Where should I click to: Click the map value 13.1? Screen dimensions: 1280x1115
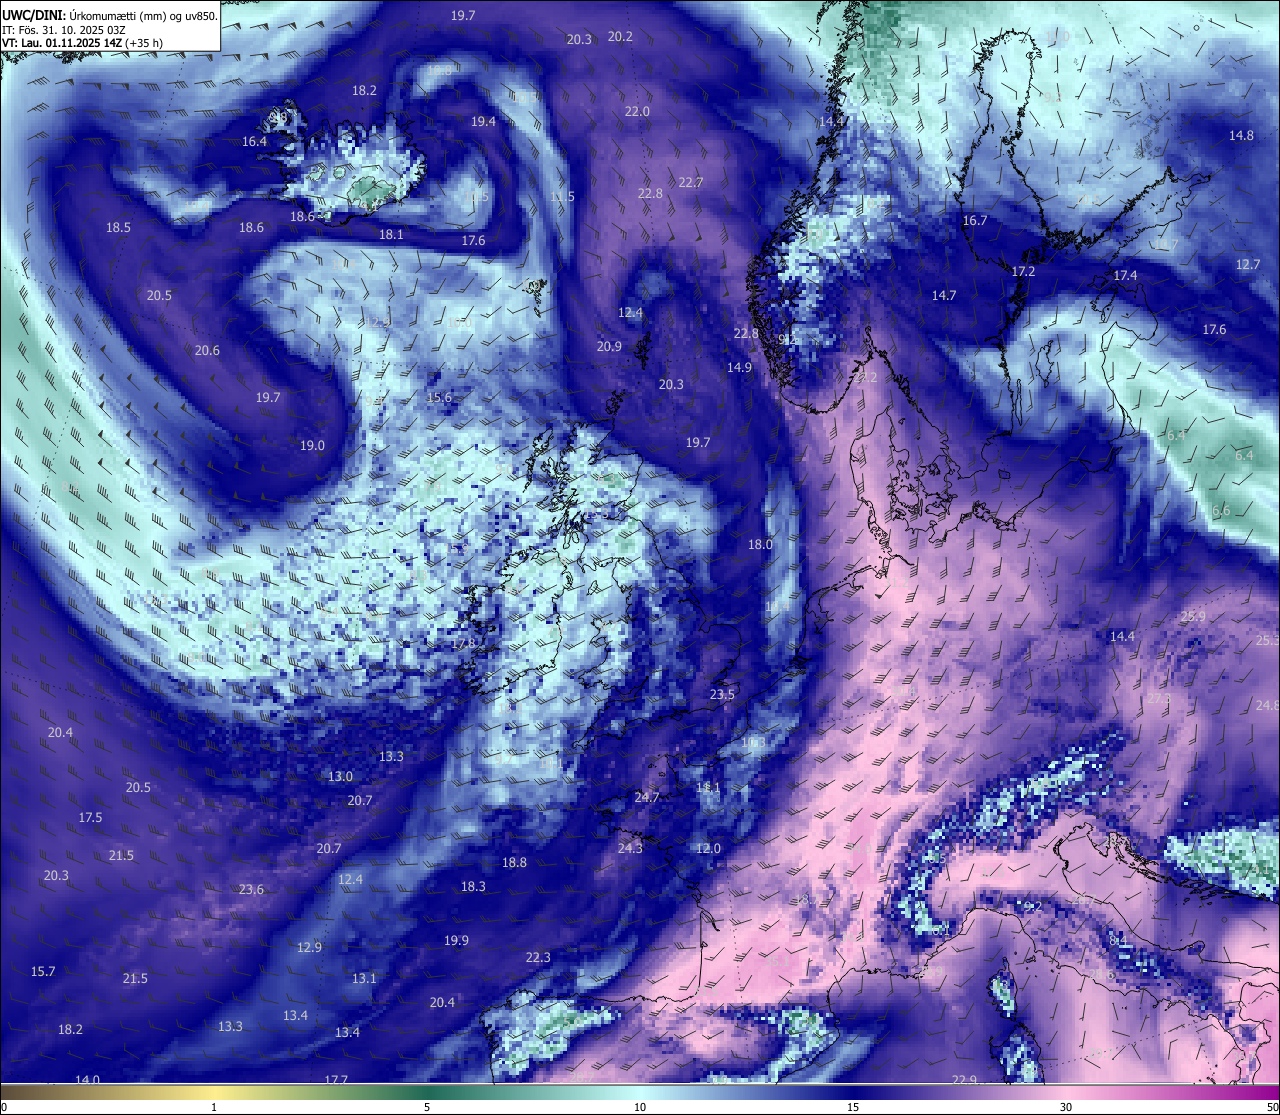click(x=364, y=978)
